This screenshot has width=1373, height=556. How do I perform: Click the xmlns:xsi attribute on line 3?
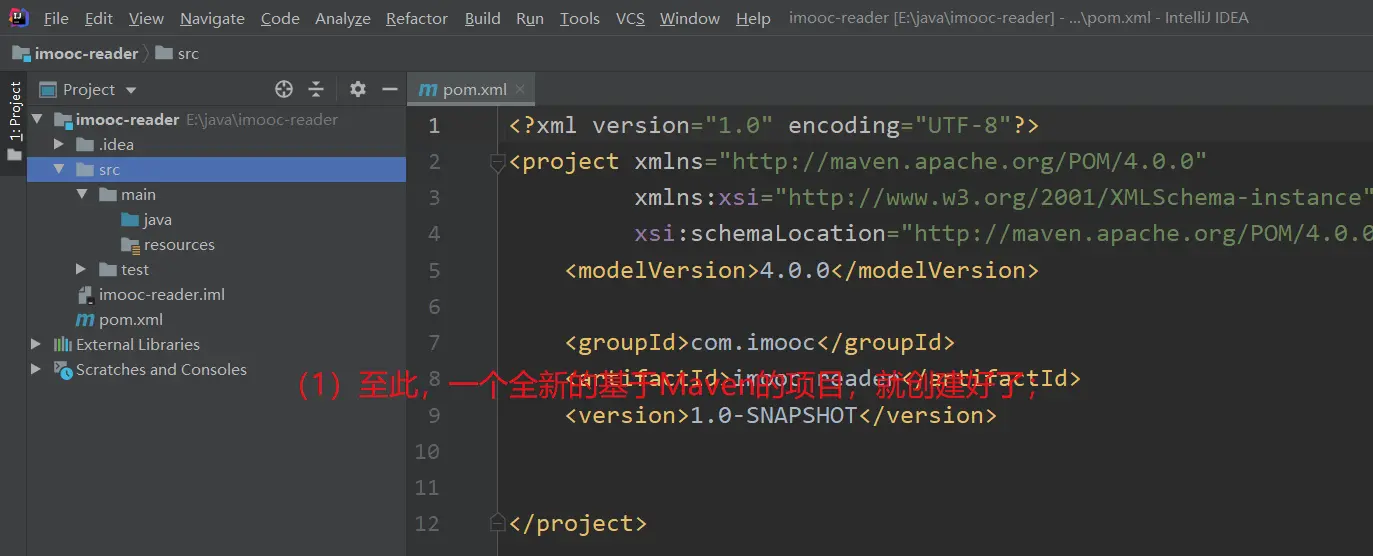tap(697, 197)
